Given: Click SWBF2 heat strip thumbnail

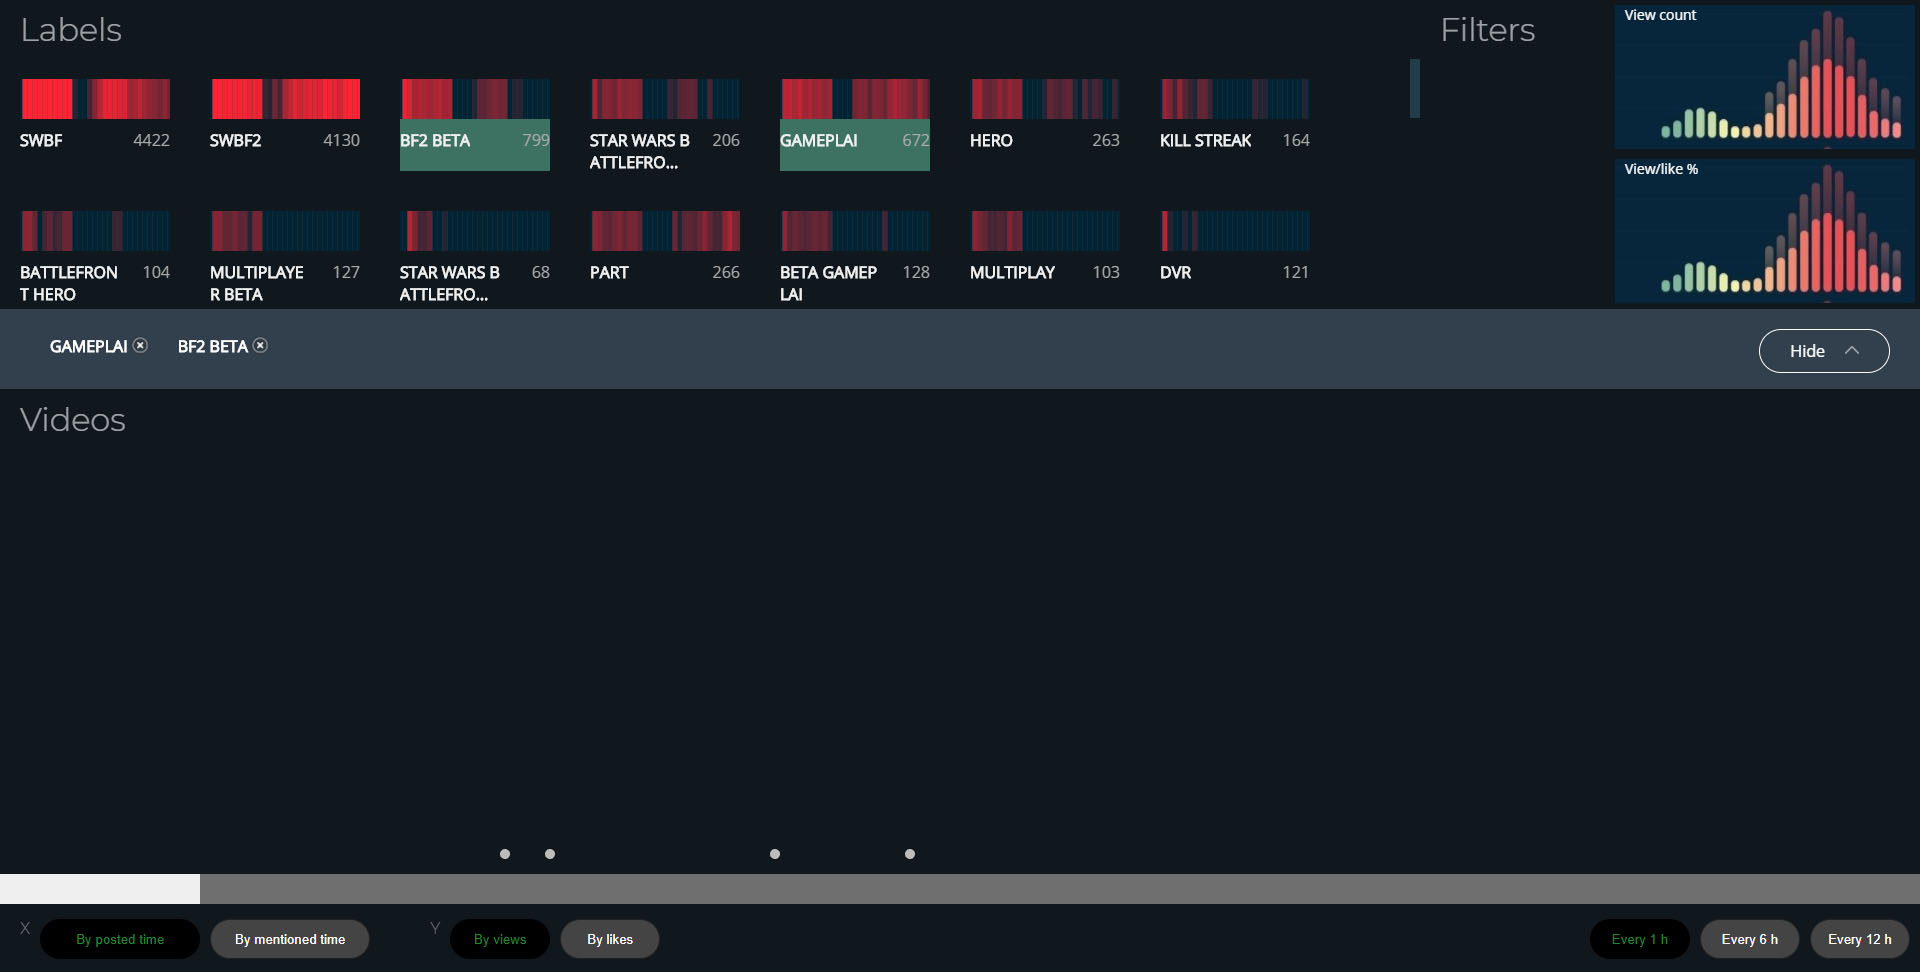Looking at the screenshot, I should [x=285, y=99].
